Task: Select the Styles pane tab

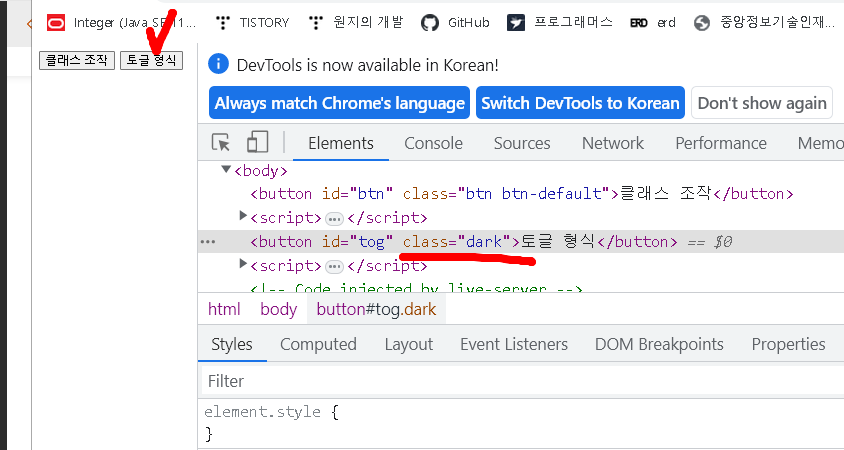Action: (x=232, y=344)
